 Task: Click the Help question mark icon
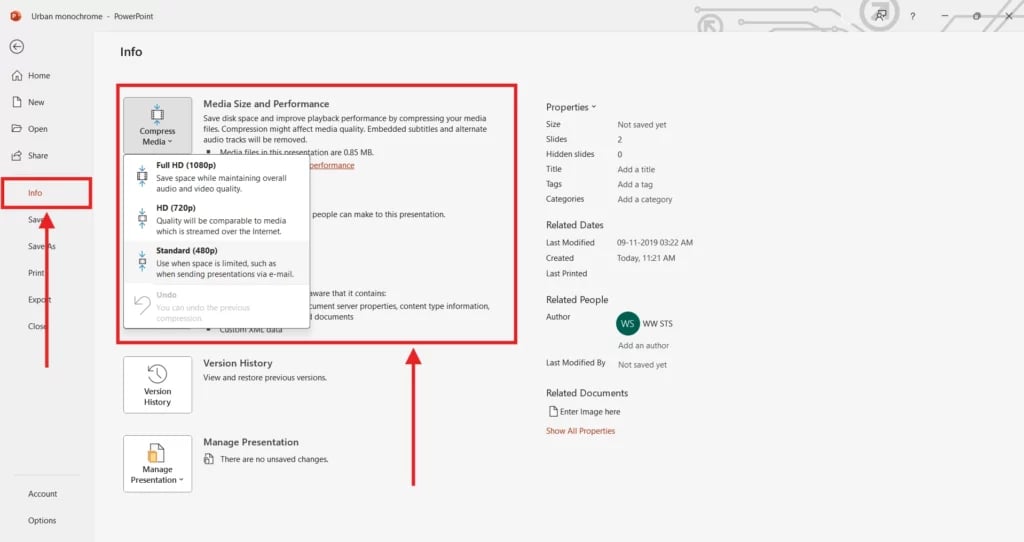coord(912,16)
